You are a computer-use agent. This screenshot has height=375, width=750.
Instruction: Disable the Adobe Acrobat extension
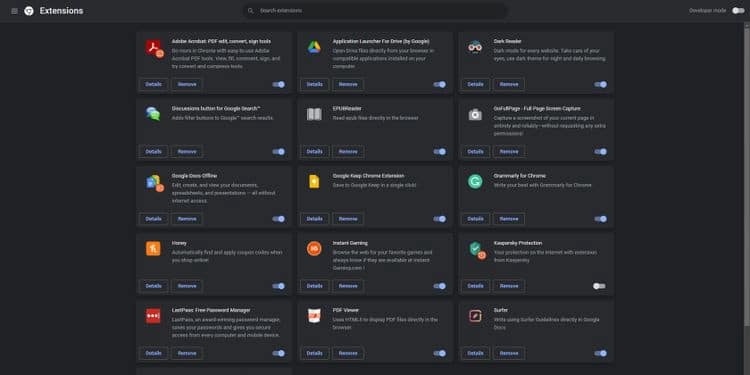[278, 84]
